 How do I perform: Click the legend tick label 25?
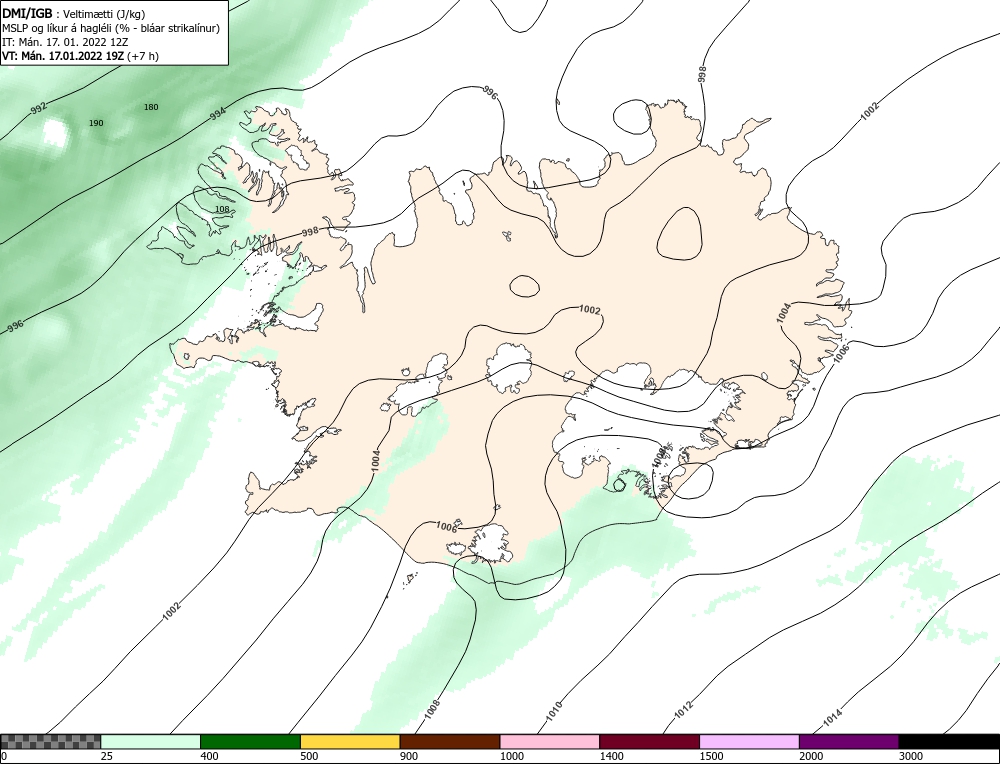[x=107, y=756]
